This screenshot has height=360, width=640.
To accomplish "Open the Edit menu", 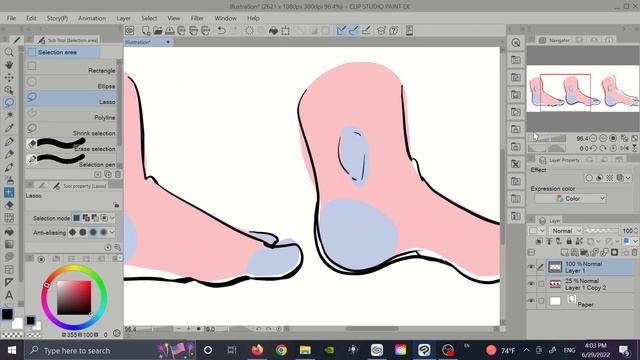I will pyautogui.click(x=31, y=18).
